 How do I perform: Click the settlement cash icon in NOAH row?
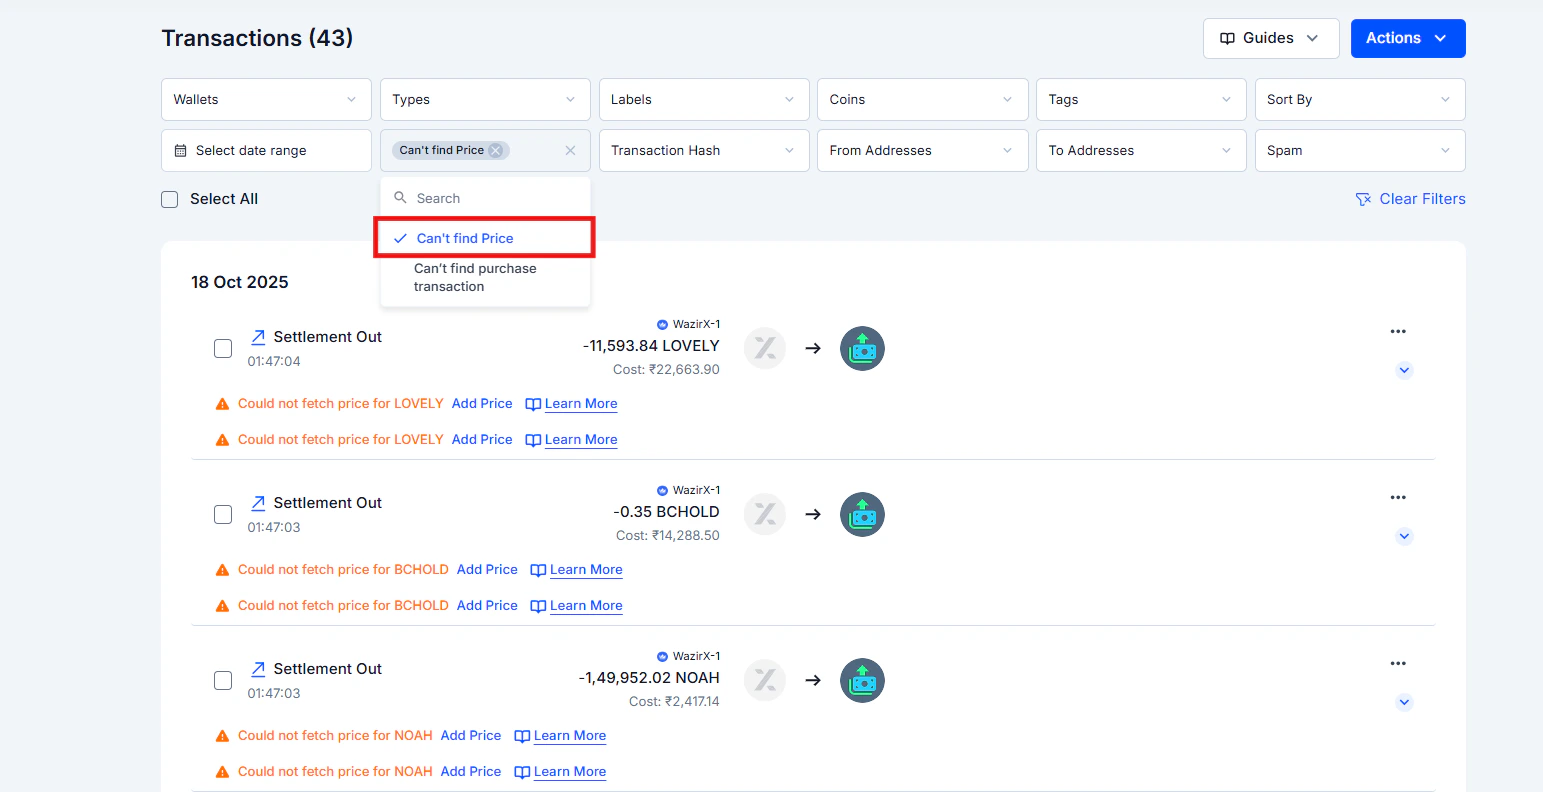[x=862, y=680]
